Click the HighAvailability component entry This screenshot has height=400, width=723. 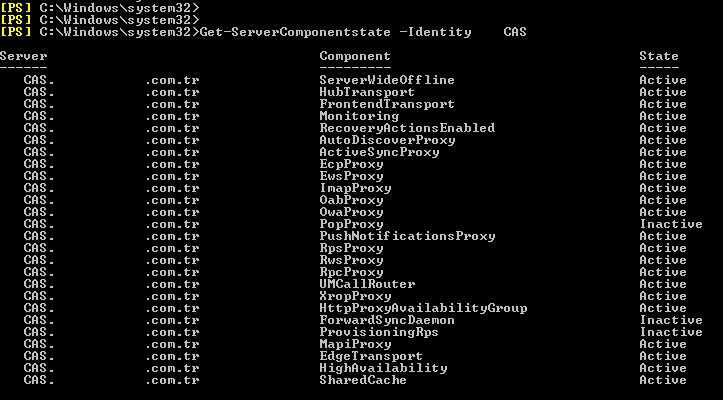(x=383, y=369)
